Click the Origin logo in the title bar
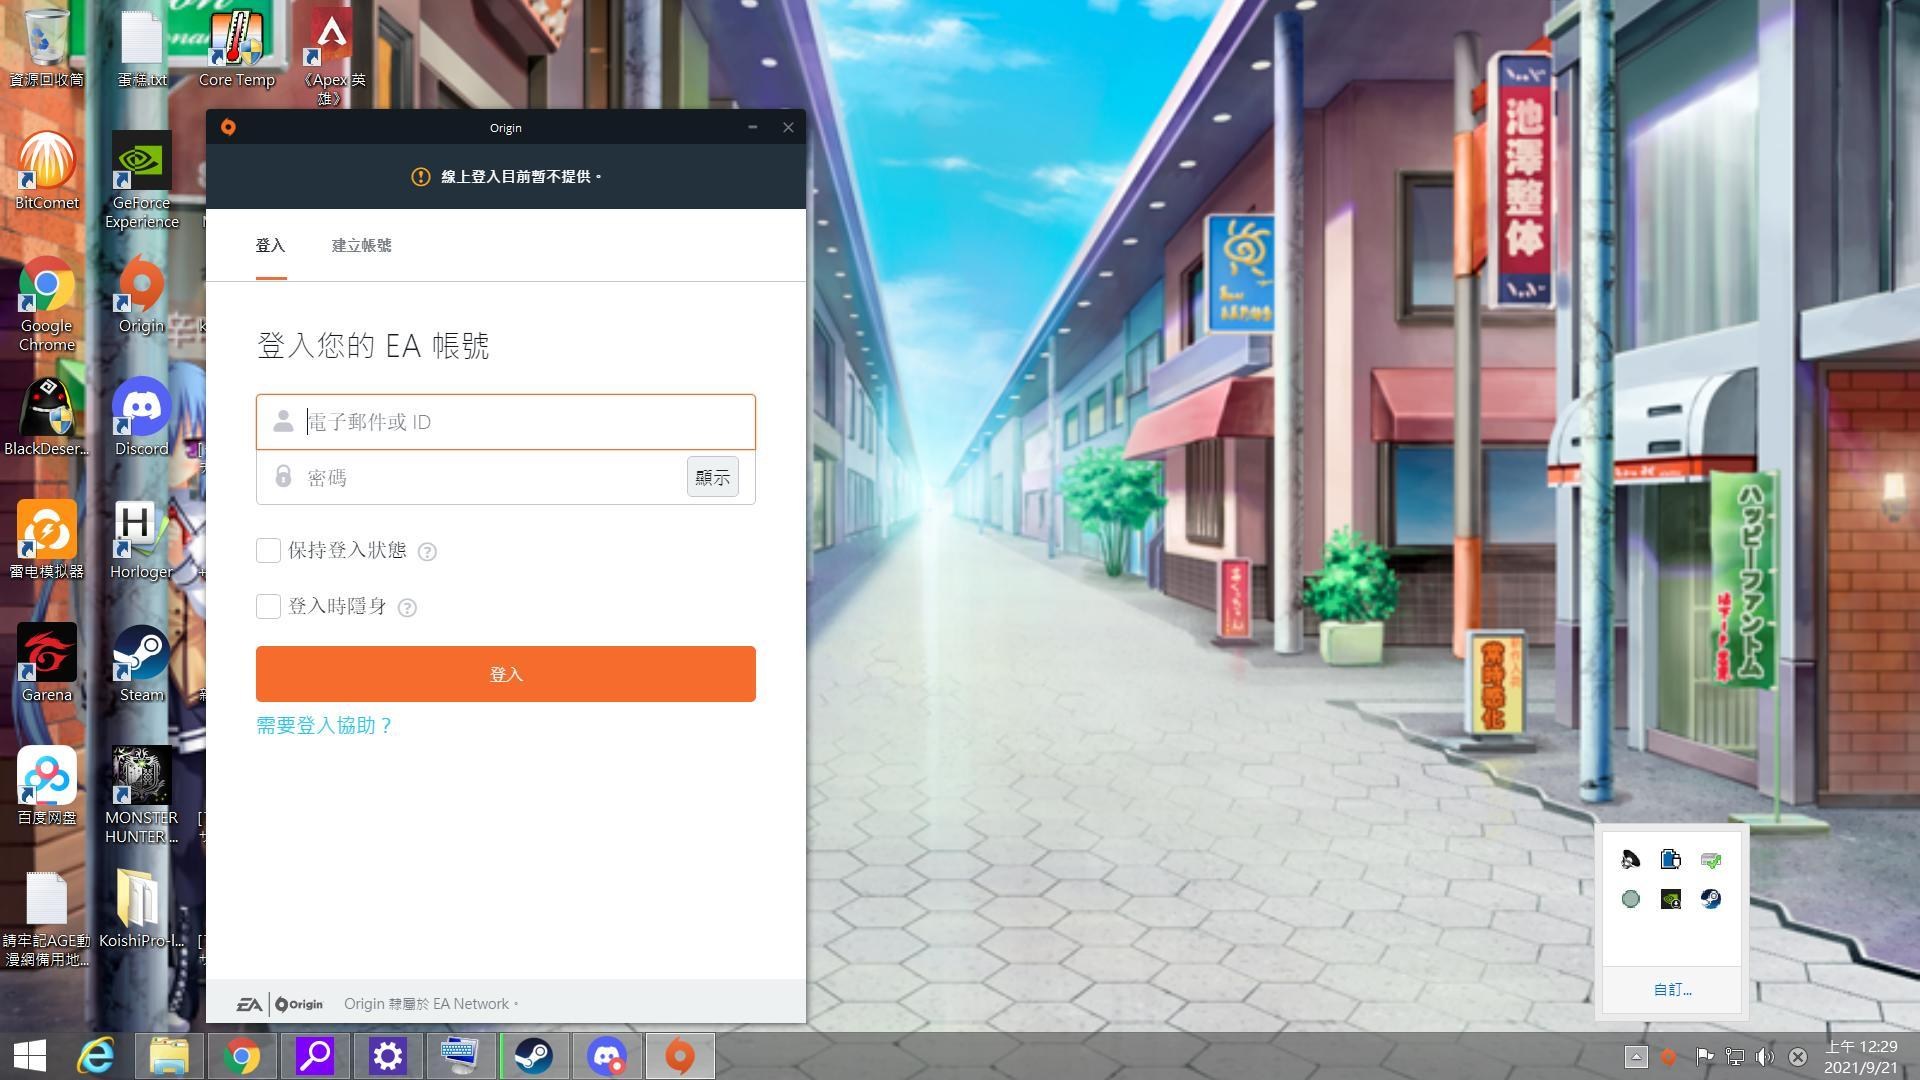The image size is (1920, 1080). pos(228,127)
